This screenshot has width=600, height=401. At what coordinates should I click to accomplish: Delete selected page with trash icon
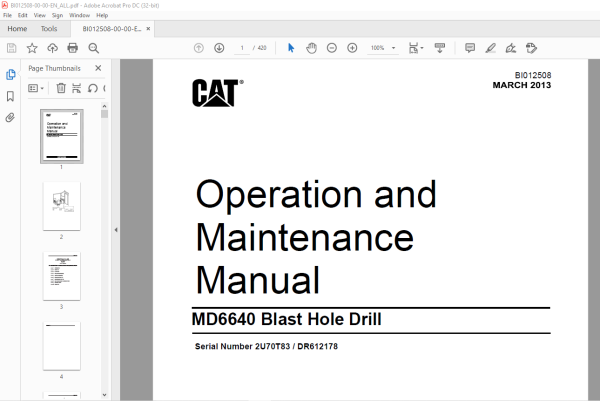pyautogui.click(x=61, y=88)
